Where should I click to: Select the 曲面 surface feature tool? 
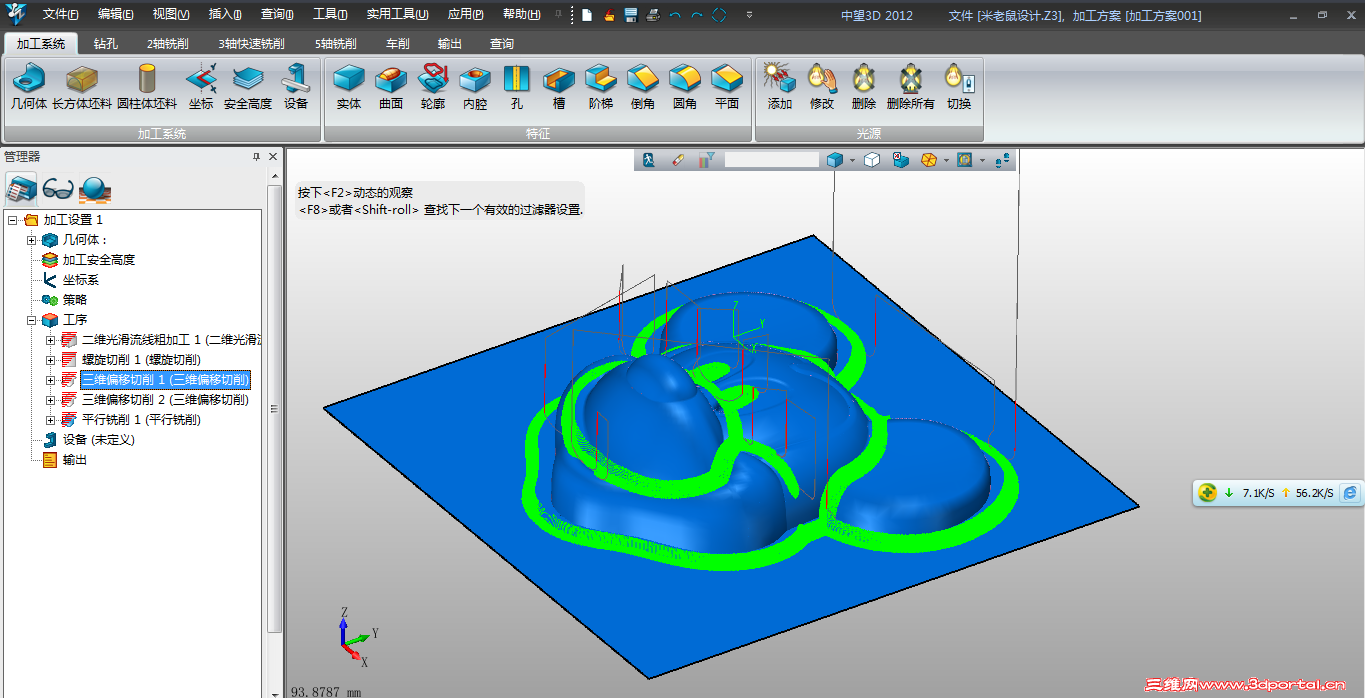click(x=391, y=86)
